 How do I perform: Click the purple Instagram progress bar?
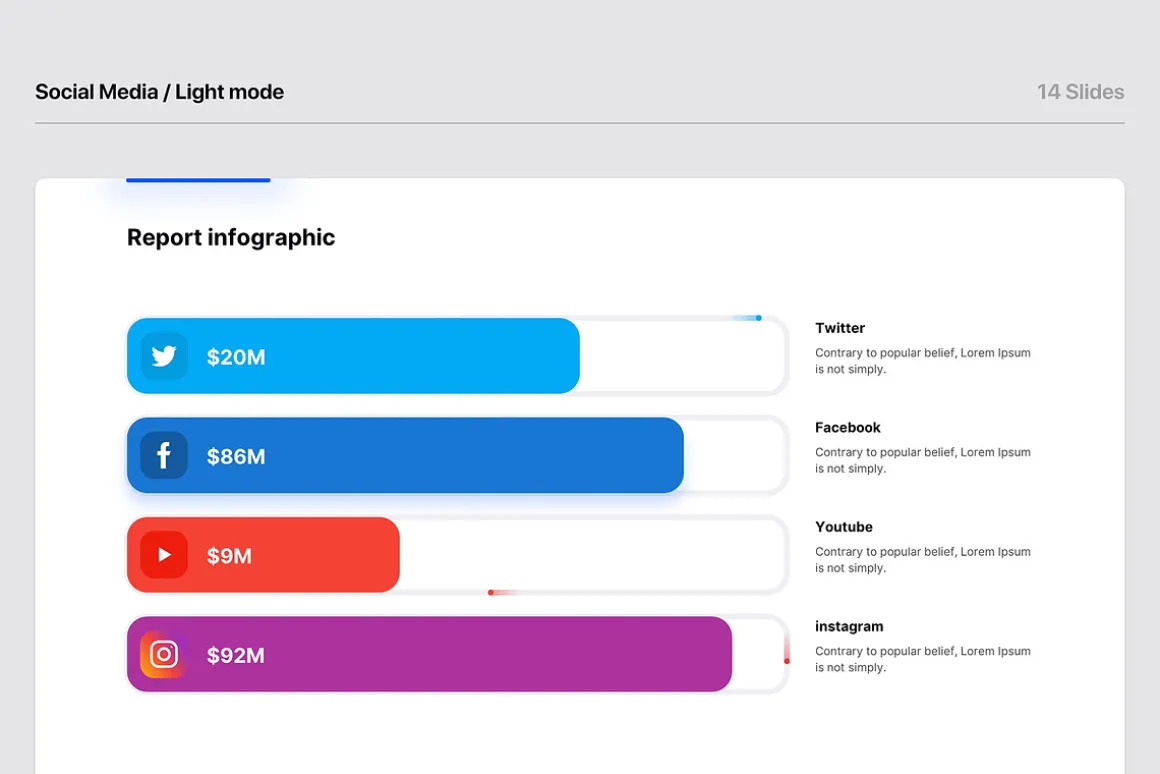tap(429, 654)
